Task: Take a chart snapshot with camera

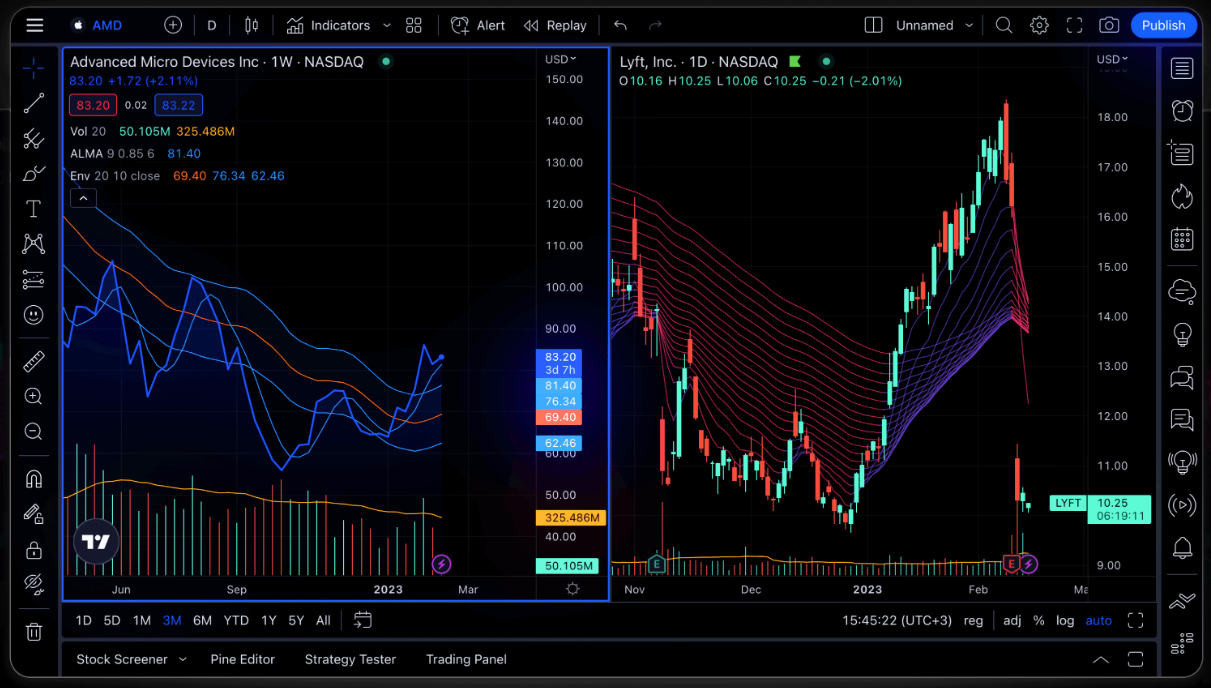Action: [1109, 25]
